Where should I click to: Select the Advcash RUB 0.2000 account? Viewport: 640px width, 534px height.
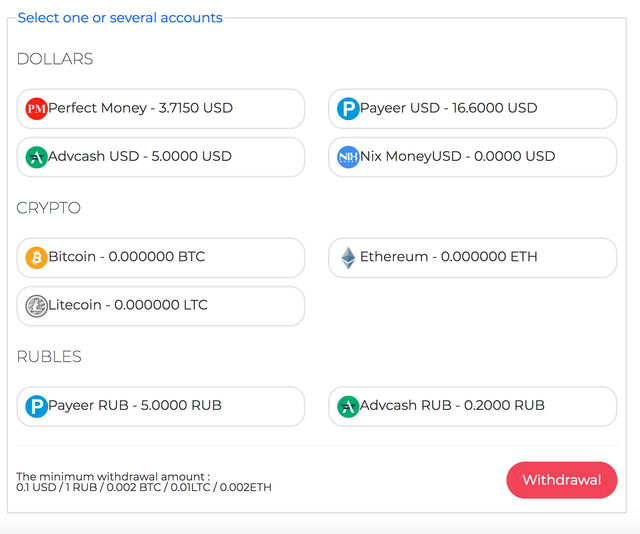pos(473,406)
